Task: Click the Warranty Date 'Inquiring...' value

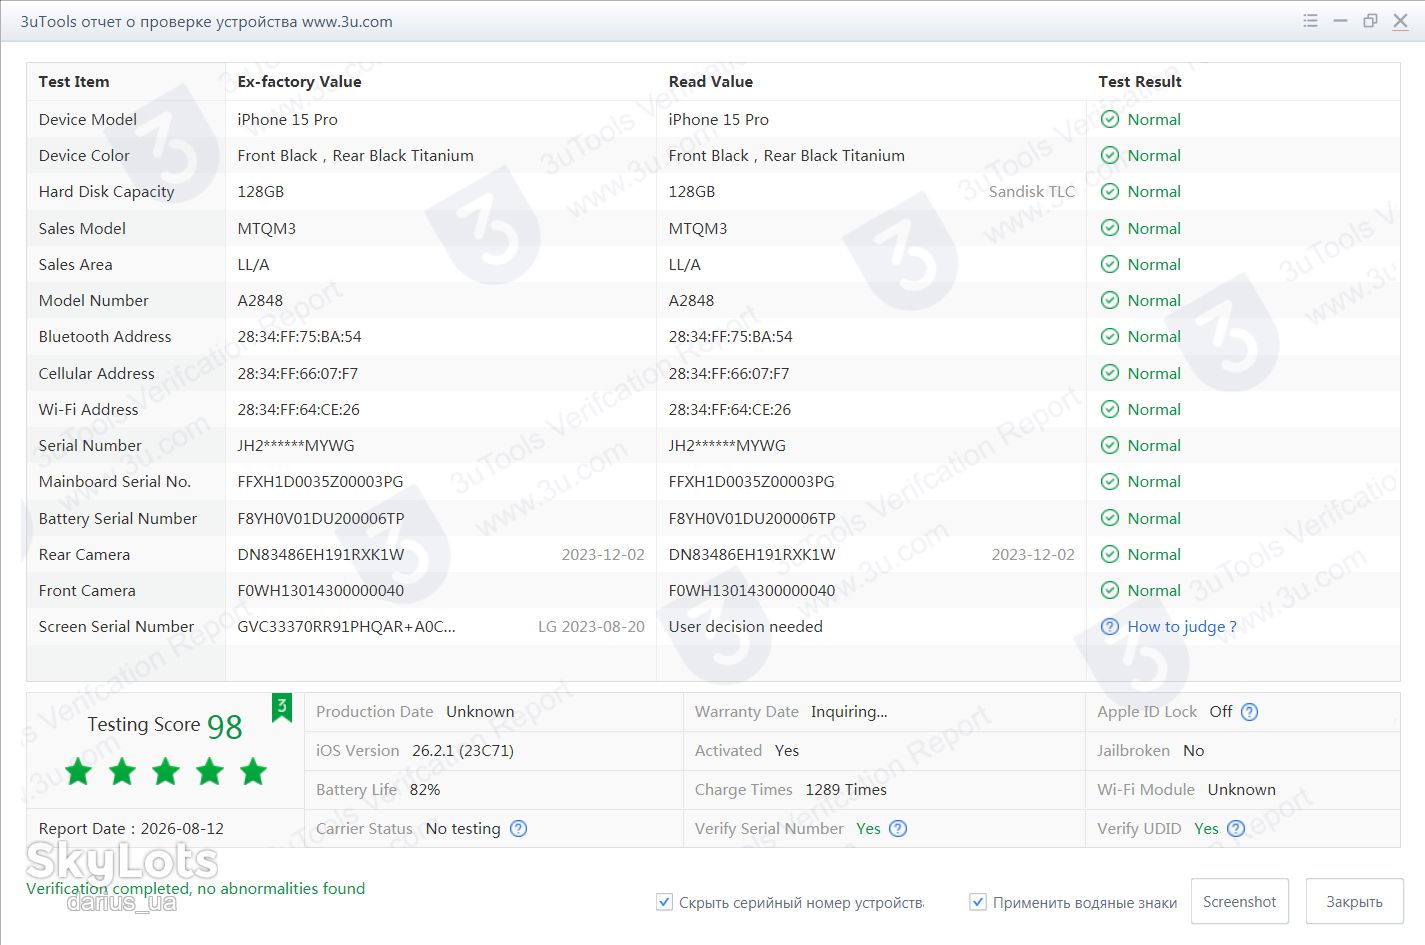Action: (849, 712)
